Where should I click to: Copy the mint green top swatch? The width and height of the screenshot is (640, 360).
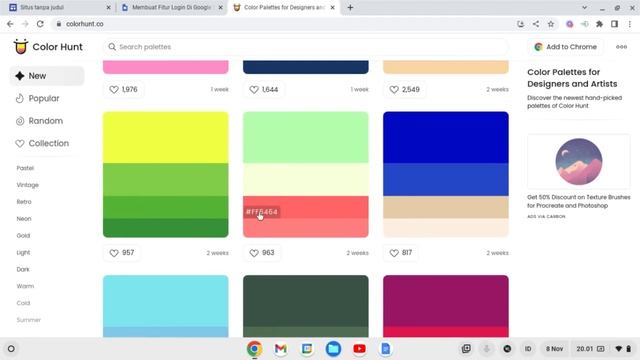click(x=306, y=138)
